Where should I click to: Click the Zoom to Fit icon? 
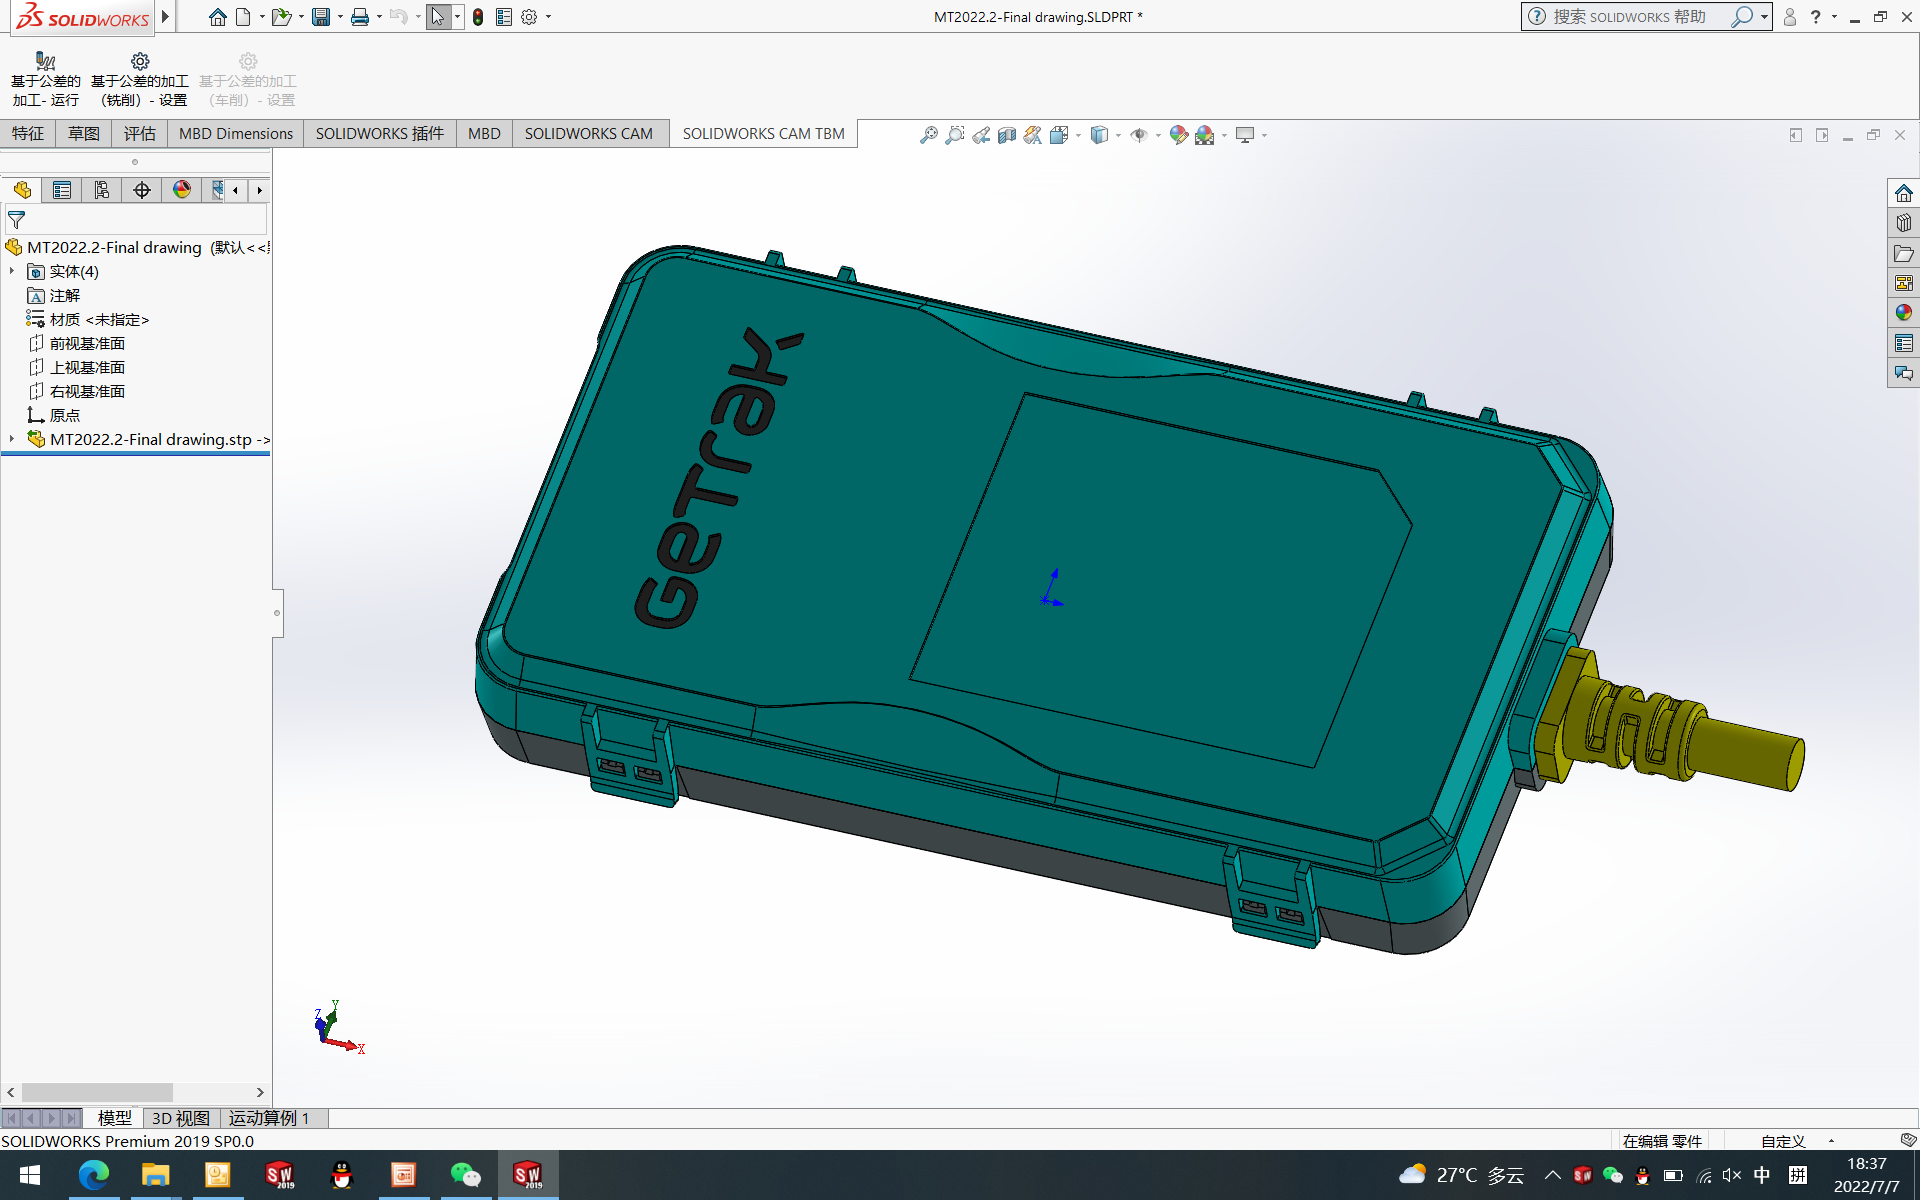point(928,135)
